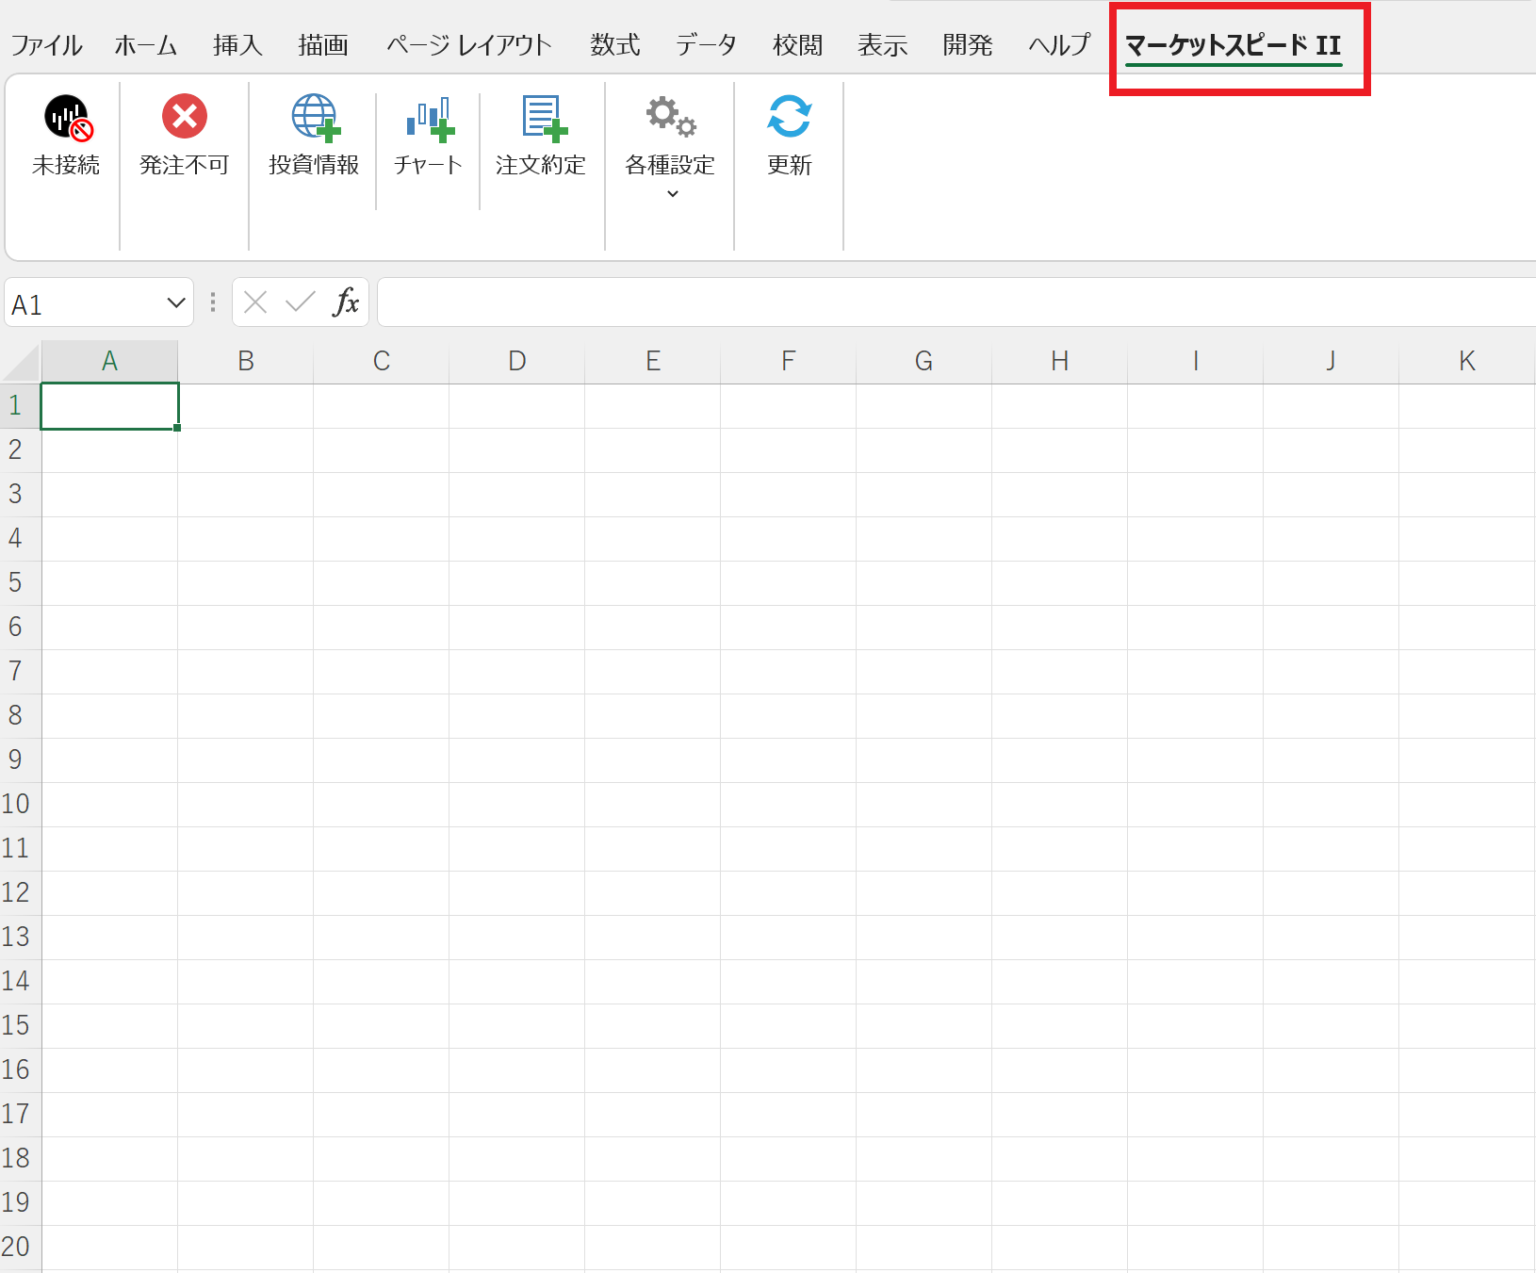The width and height of the screenshot is (1536, 1273).
Task: Click the fx insert function icon
Action: pyautogui.click(x=345, y=302)
